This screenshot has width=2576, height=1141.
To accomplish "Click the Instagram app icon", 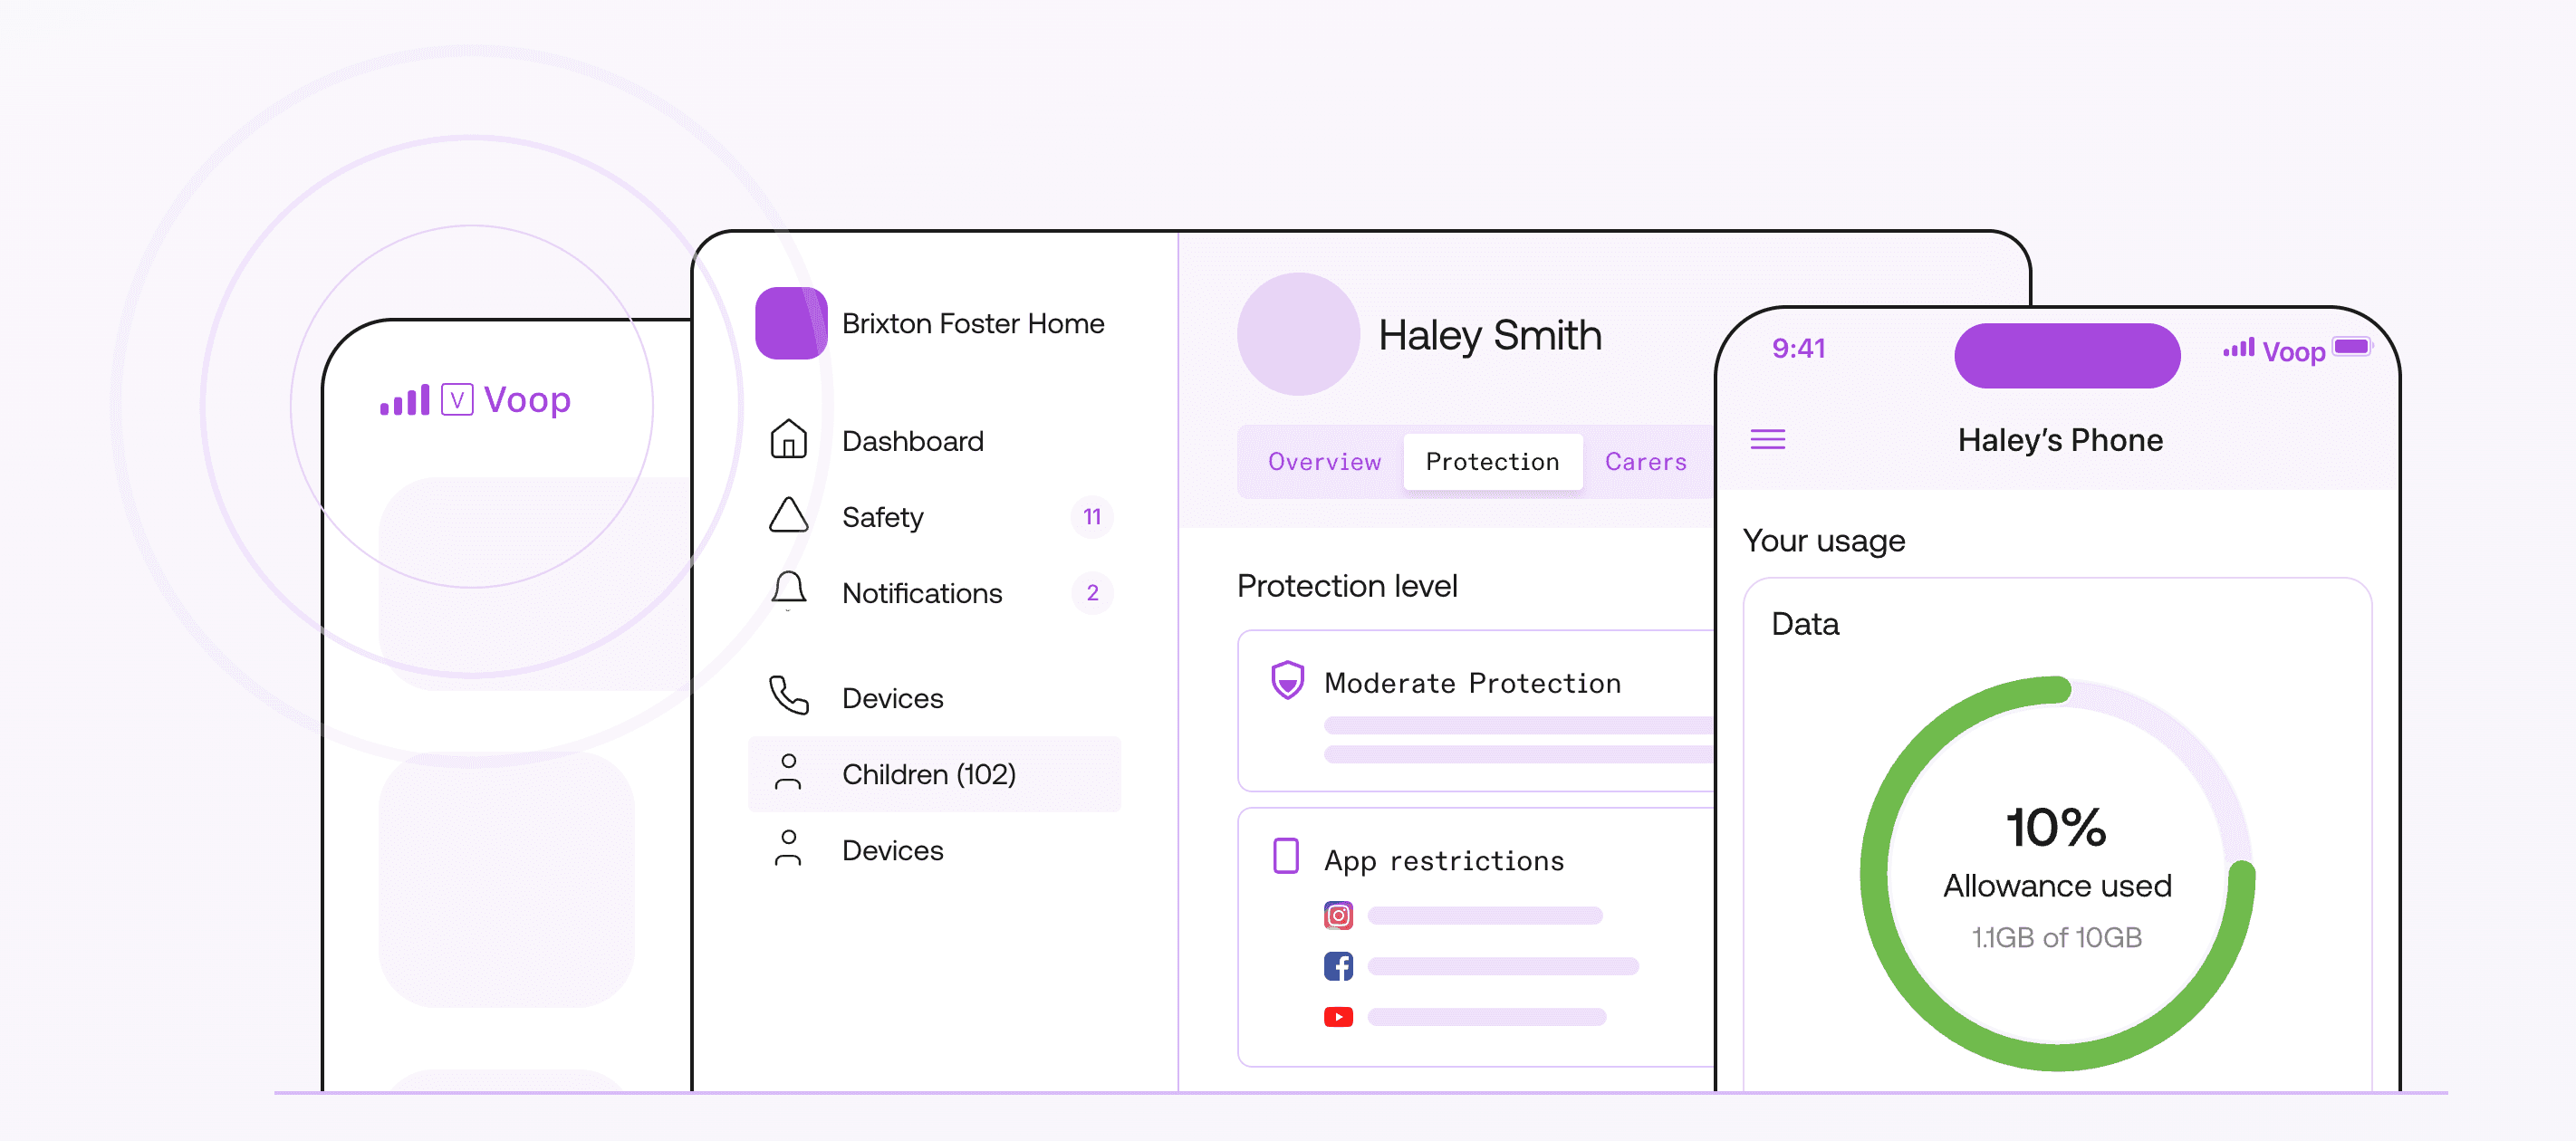I will click(1338, 915).
